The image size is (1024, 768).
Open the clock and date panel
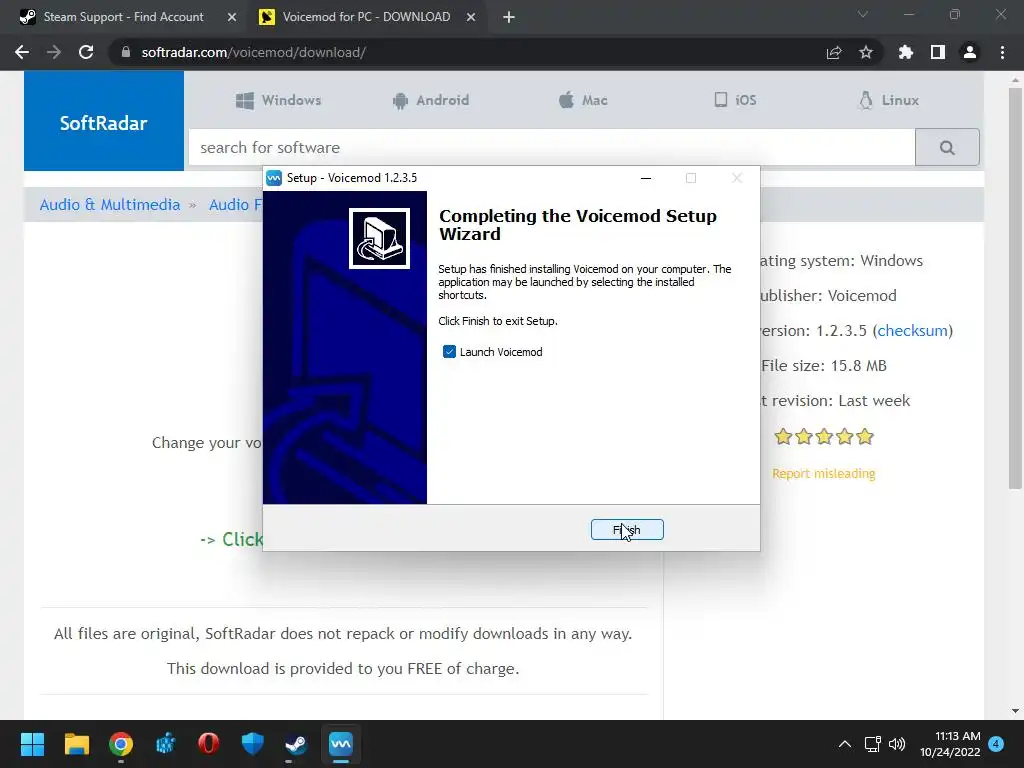pos(950,744)
